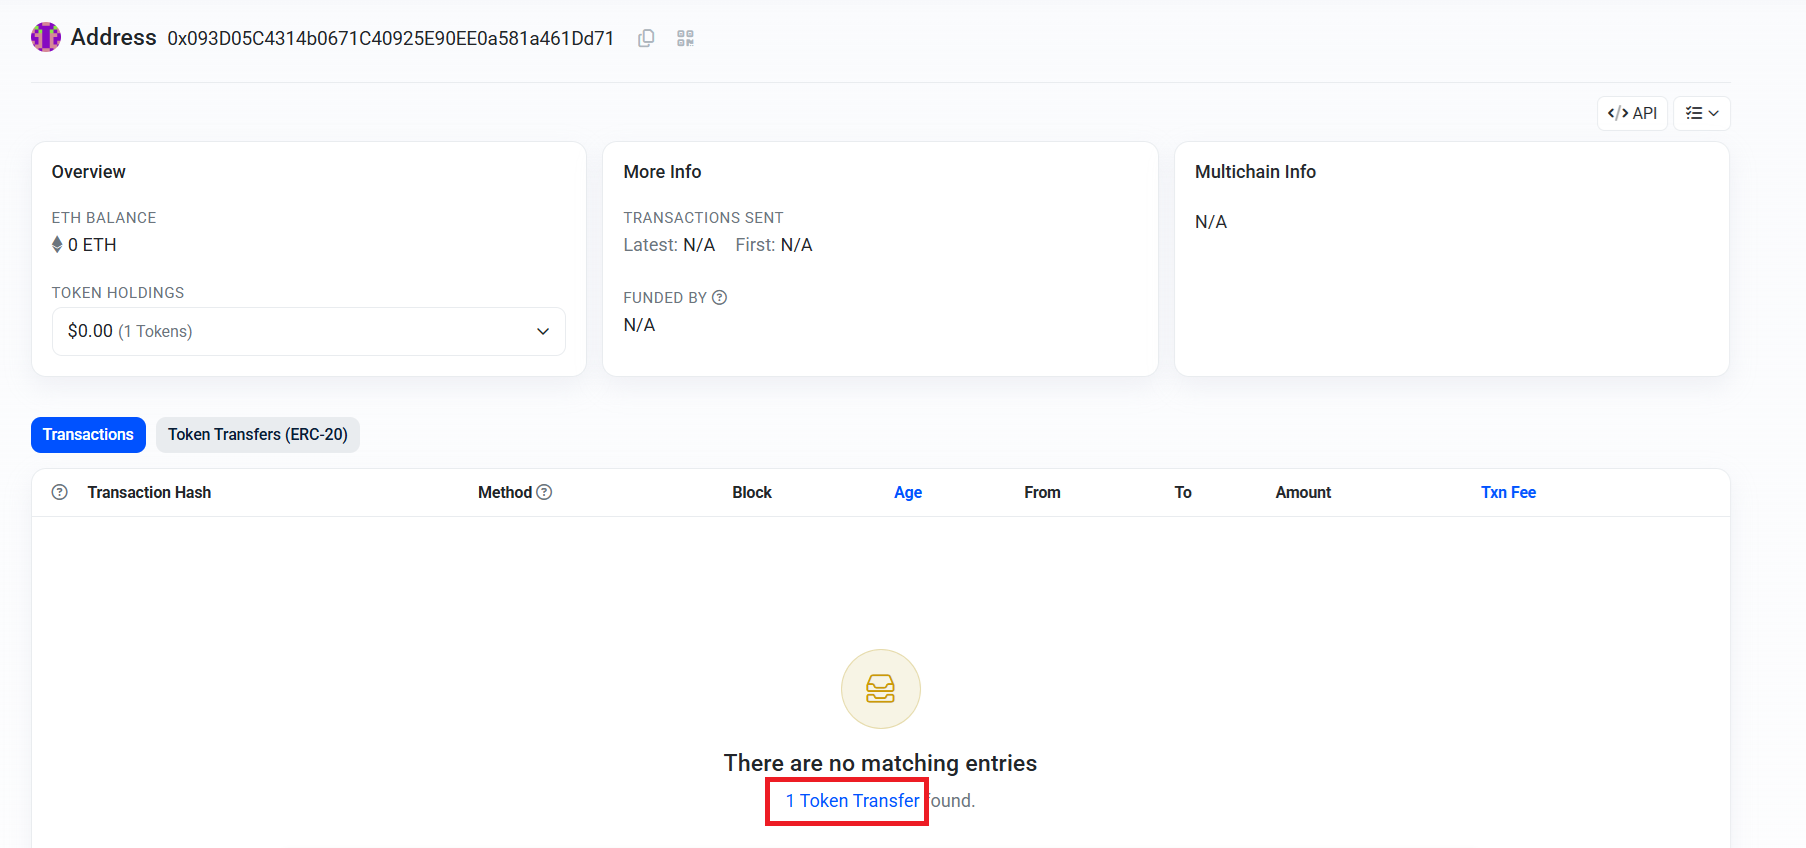This screenshot has width=1806, height=848.
Task: Click the Multichain Info heading
Action: tap(1255, 172)
